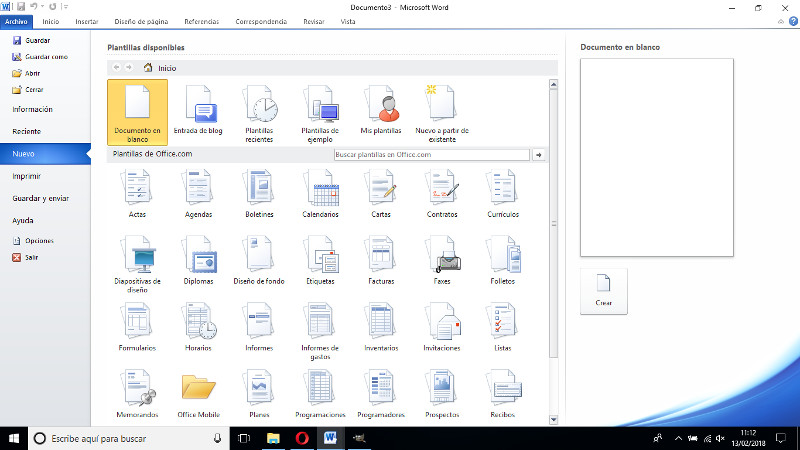800x450 pixels.
Task: Switch to the Referencias ribbon tab
Action: click(x=202, y=21)
